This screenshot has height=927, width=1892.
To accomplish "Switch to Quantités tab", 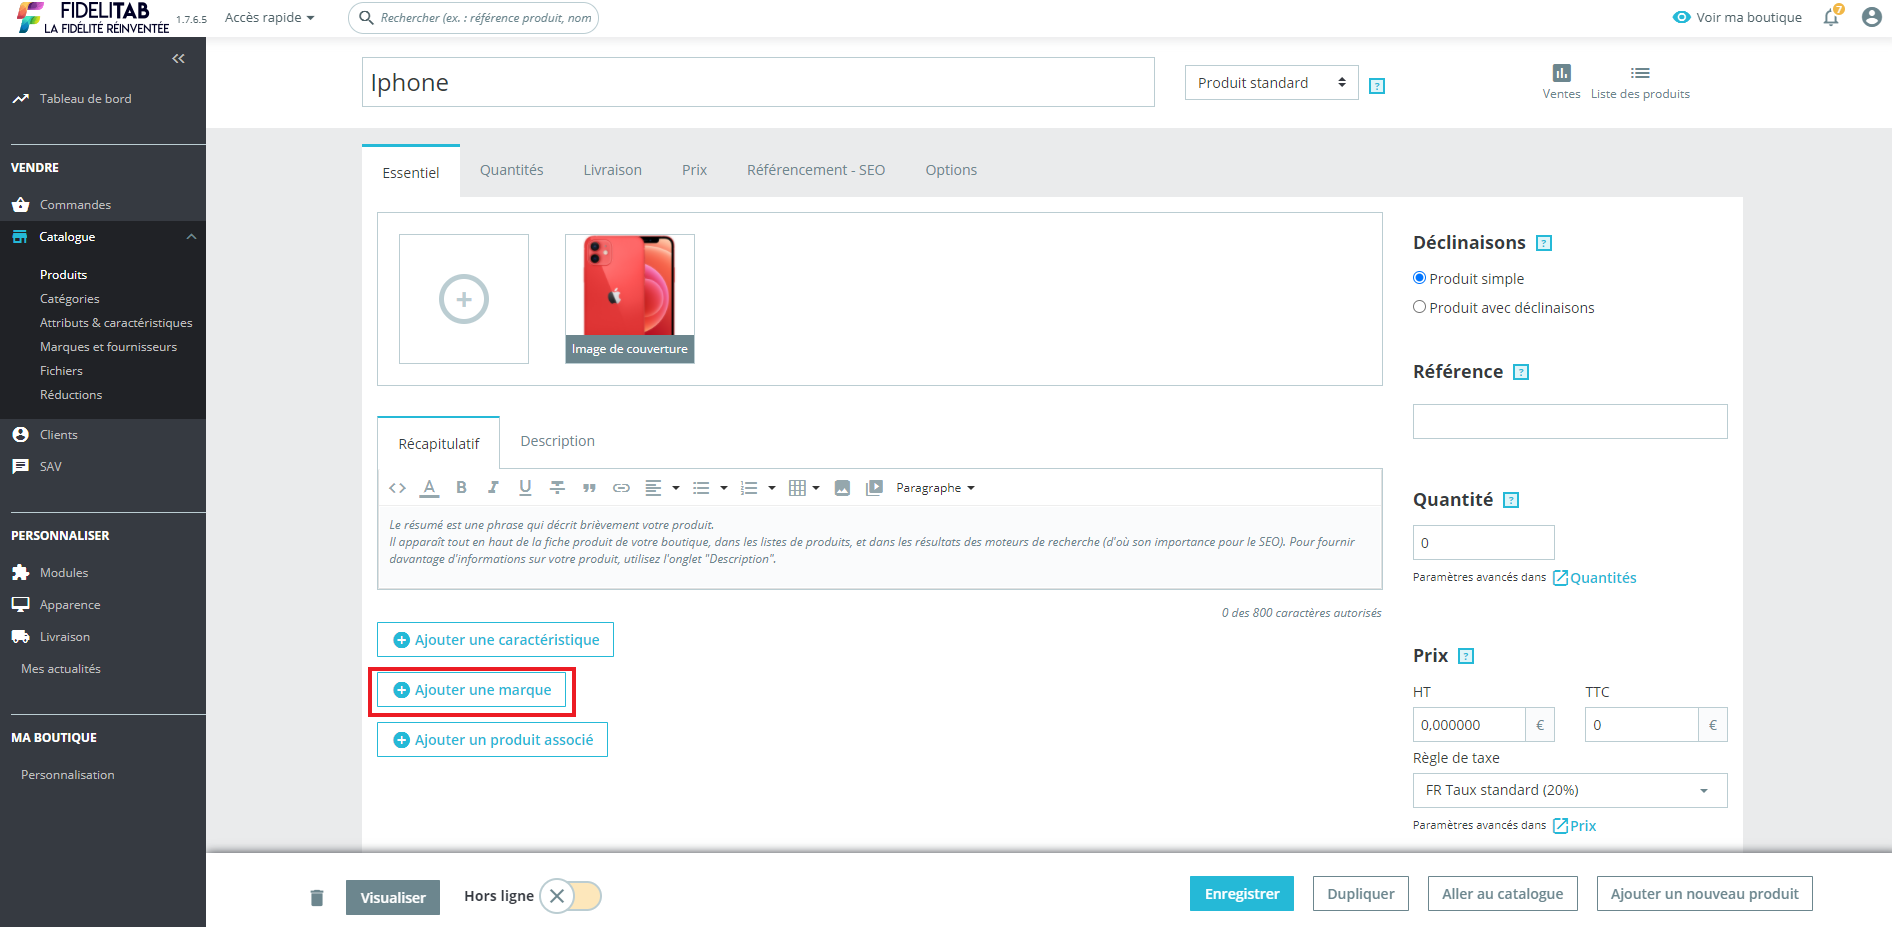I will (511, 170).
